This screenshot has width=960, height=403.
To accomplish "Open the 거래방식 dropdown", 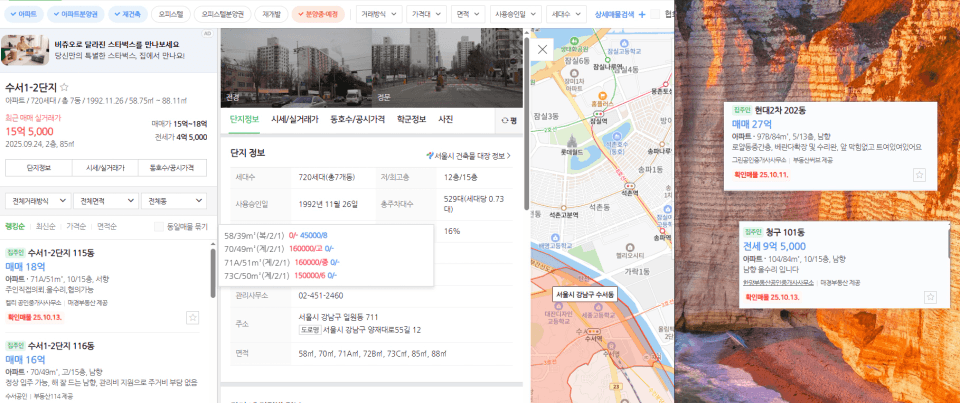I will coord(379,15).
